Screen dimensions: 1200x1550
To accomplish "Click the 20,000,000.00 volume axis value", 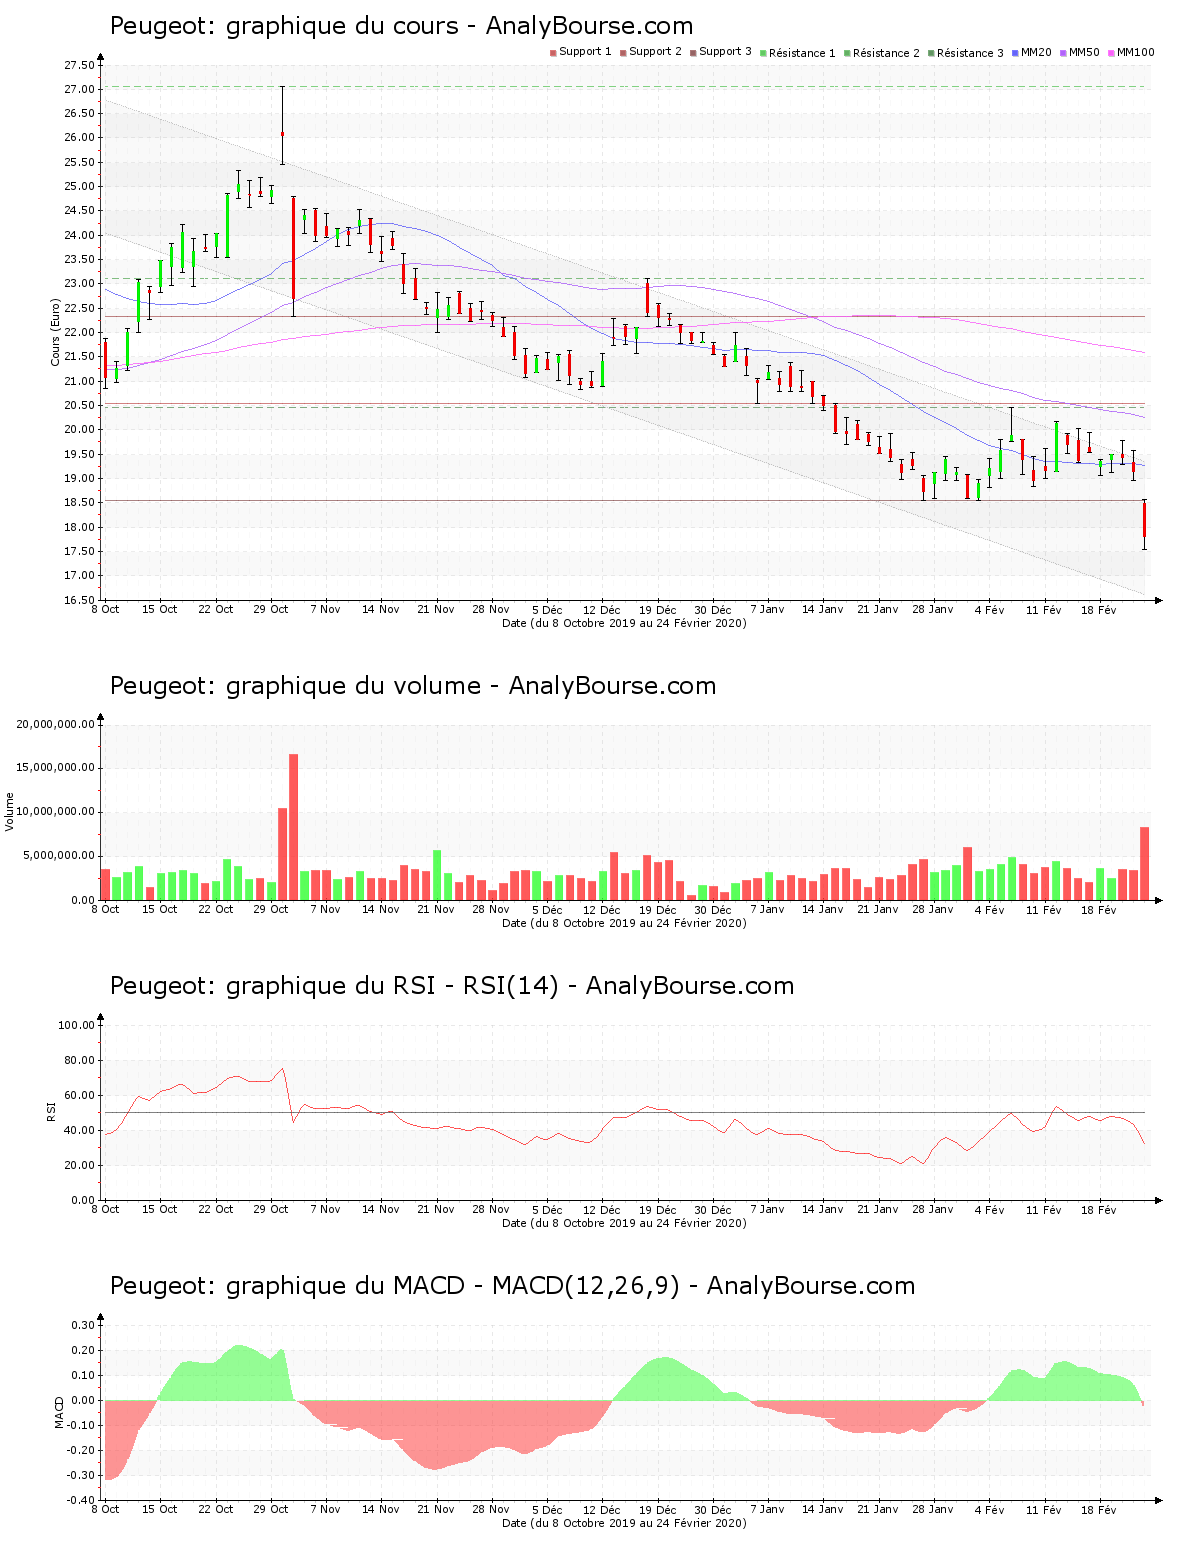I will 56,724.
